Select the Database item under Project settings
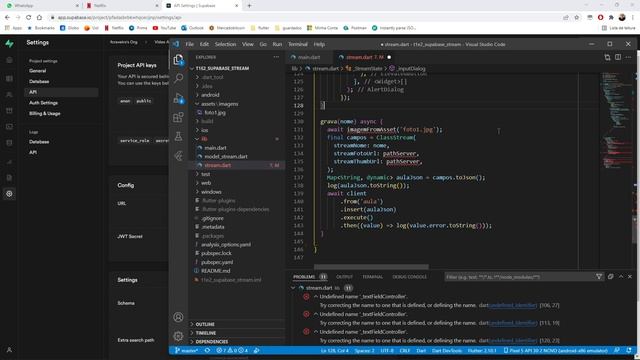 (x=39, y=81)
